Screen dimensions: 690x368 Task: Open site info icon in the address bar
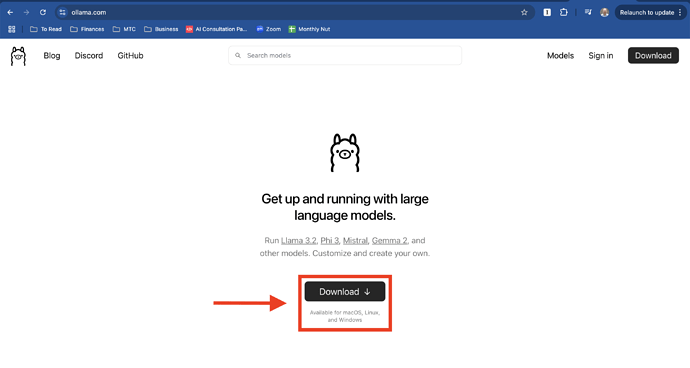(x=62, y=12)
